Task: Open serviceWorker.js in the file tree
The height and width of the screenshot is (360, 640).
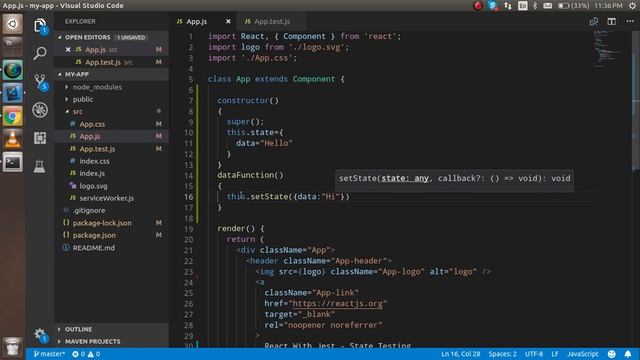Action: 111,198
